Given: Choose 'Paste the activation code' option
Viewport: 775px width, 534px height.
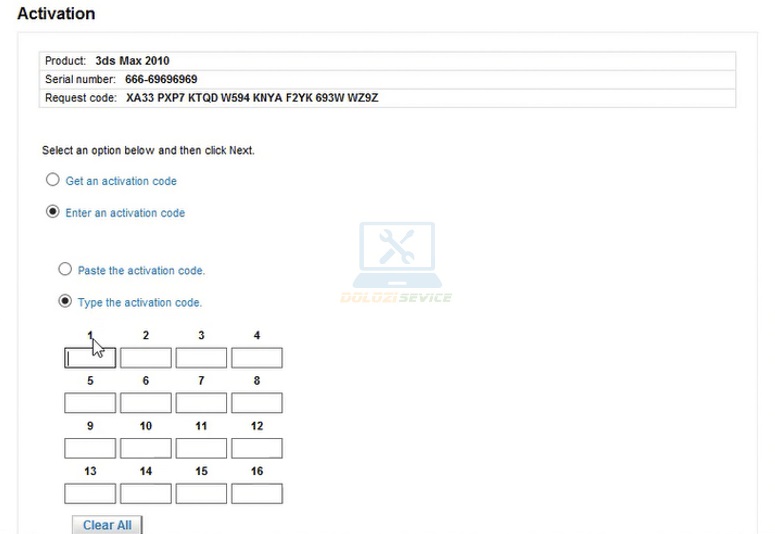Looking at the screenshot, I should tap(65, 270).
